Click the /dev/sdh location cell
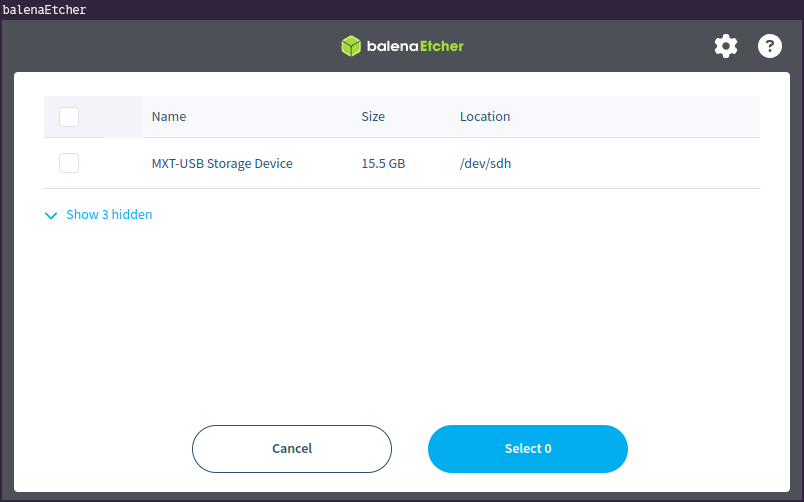Viewport: 804px width, 502px height. [x=485, y=163]
